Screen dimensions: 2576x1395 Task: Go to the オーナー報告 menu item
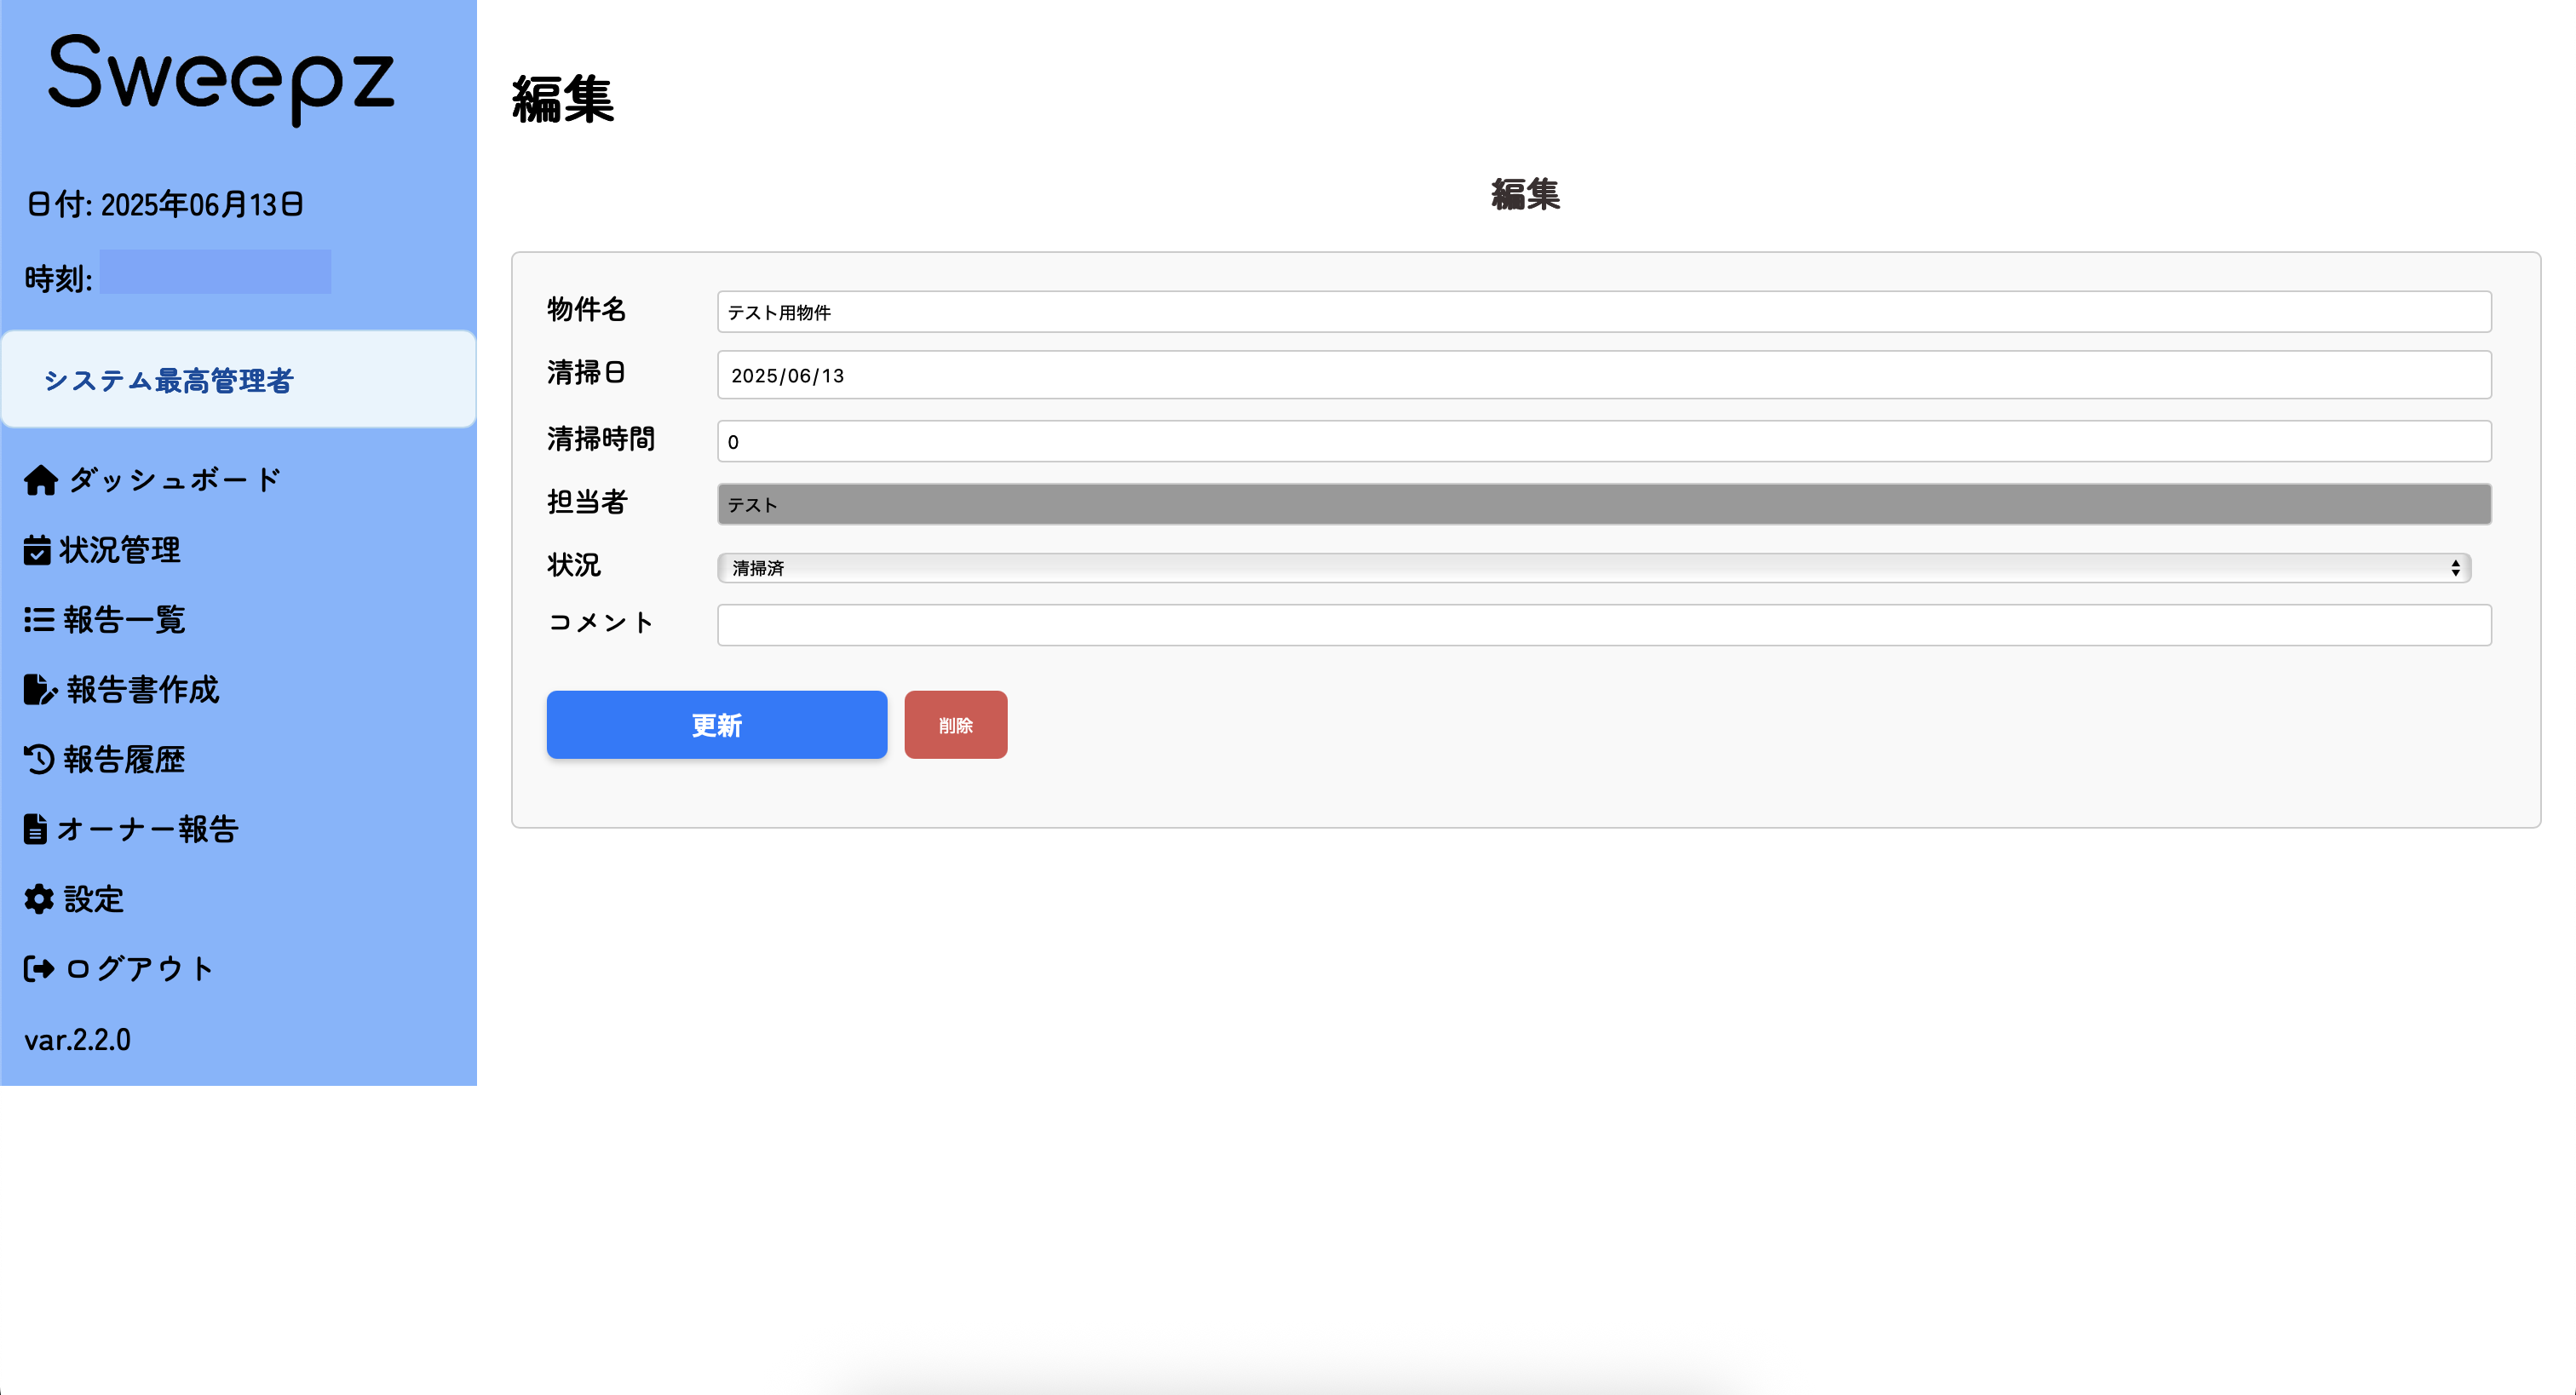147,829
